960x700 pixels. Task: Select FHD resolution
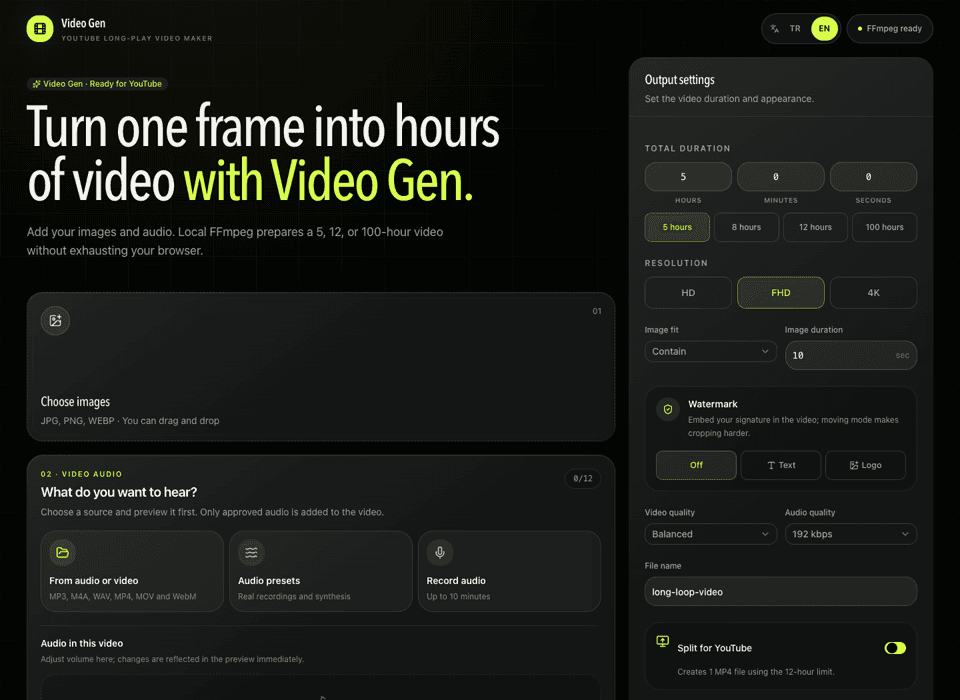point(781,293)
